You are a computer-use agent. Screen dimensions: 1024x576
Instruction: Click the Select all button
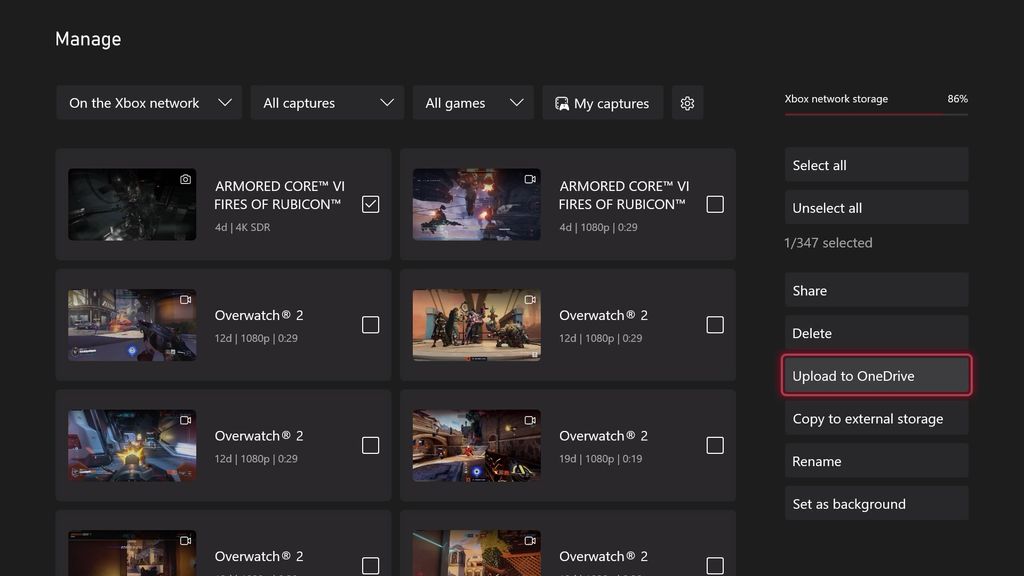(876, 164)
